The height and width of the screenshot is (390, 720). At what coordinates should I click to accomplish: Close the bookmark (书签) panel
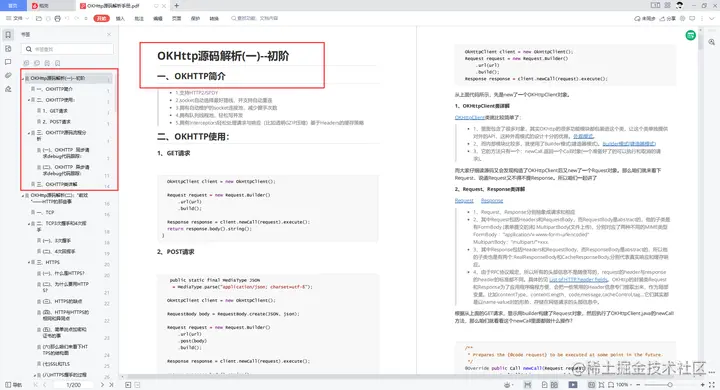point(109,34)
